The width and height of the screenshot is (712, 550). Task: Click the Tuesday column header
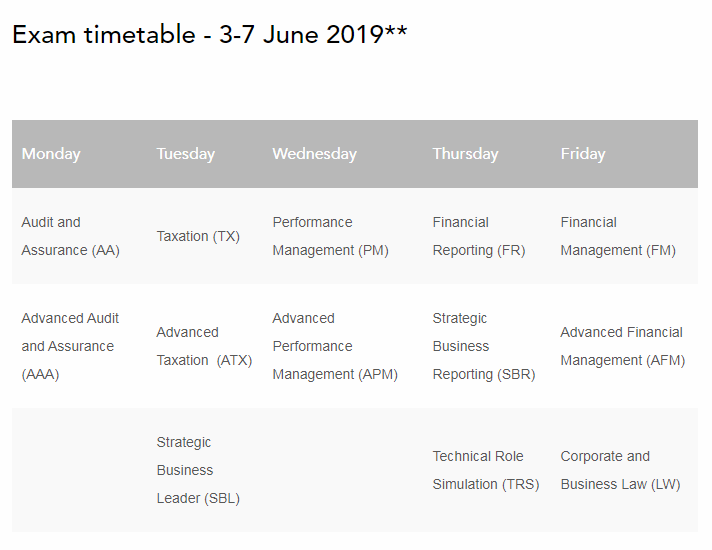pyautogui.click(x=185, y=154)
